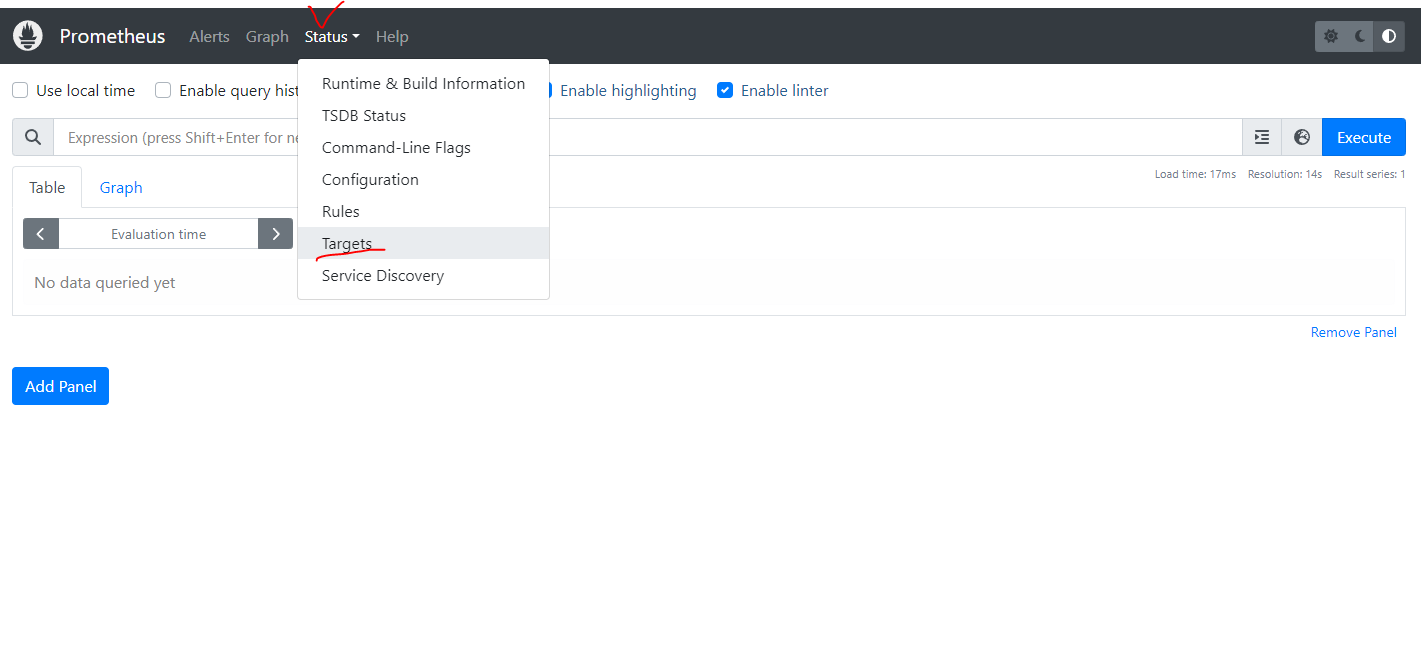Select Configuration from Status menu
This screenshot has height=649, width=1421.
(x=423, y=179)
